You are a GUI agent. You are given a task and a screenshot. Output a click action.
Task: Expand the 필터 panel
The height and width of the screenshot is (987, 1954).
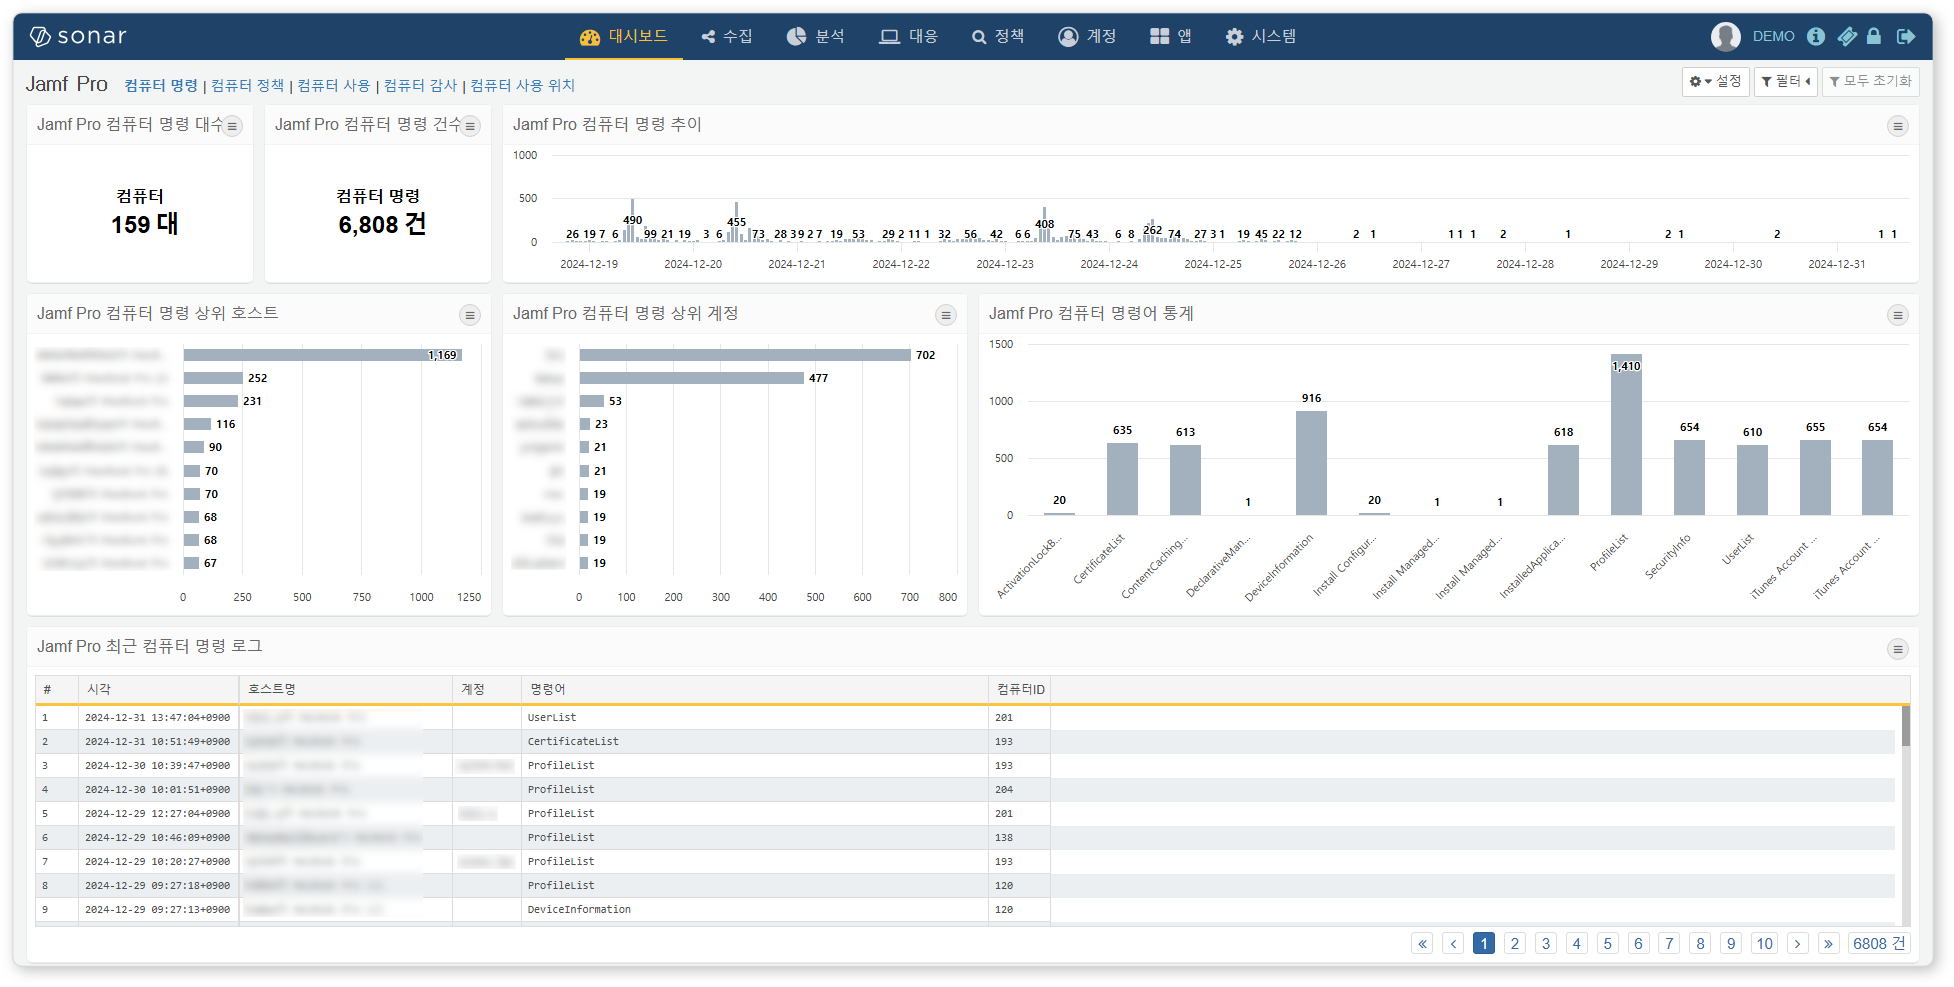coord(1785,81)
